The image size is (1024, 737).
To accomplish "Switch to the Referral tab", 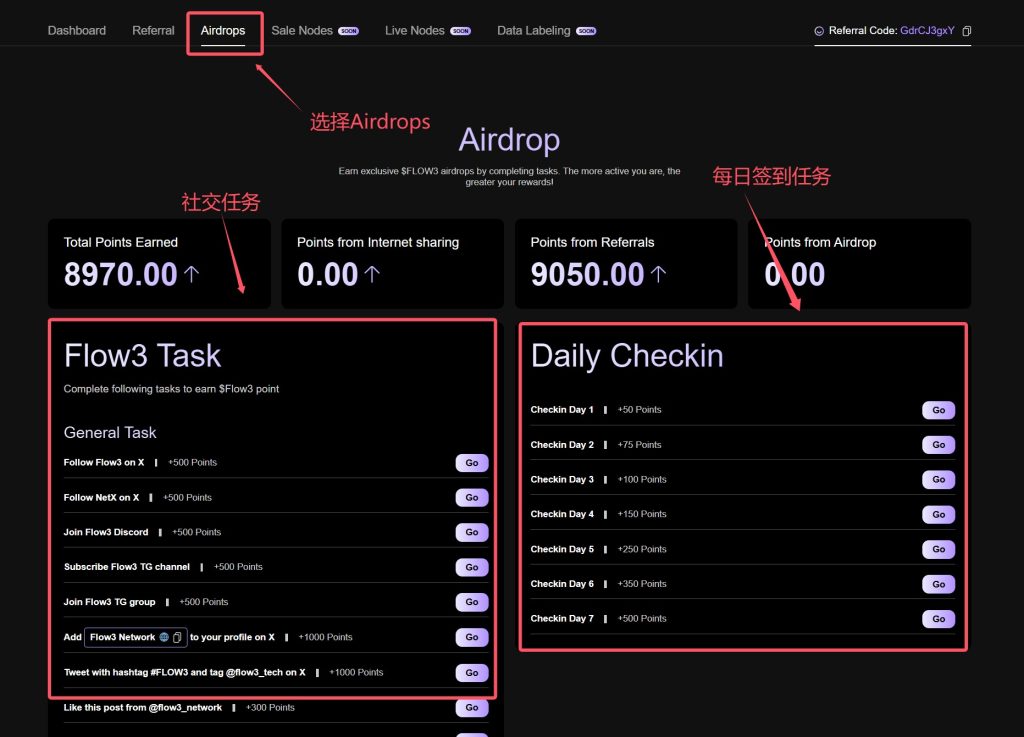I will (153, 31).
